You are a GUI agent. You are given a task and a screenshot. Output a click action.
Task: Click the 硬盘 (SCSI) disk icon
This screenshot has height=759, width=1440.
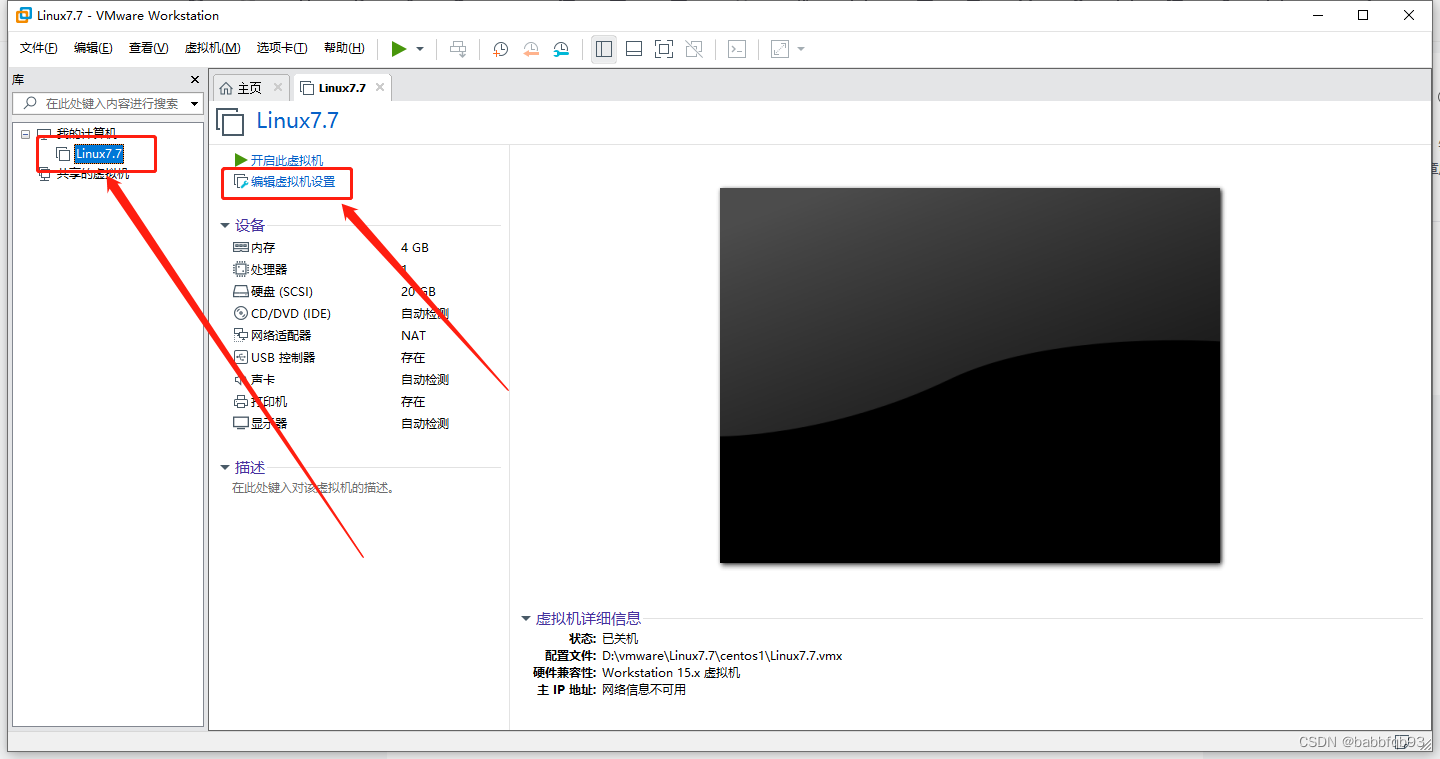[x=240, y=292]
